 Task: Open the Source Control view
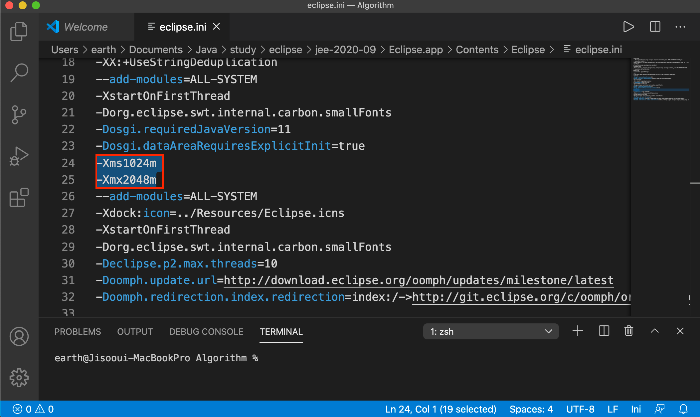tap(19, 114)
